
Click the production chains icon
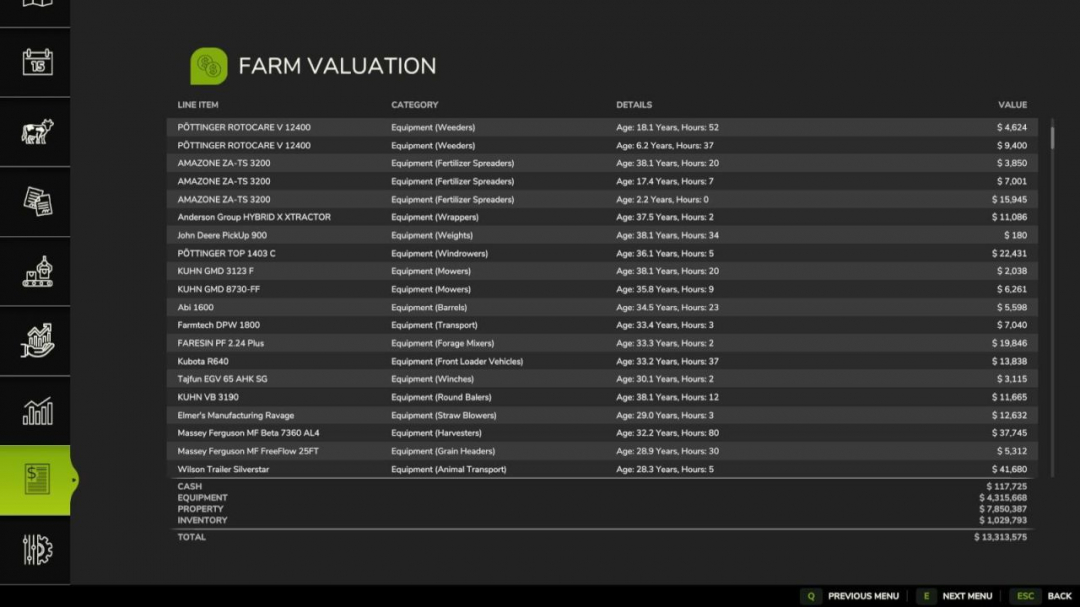35,271
